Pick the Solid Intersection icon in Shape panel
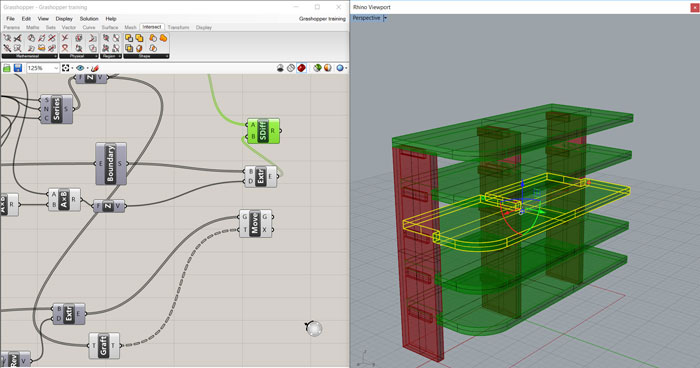 click(x=129, y=48)
